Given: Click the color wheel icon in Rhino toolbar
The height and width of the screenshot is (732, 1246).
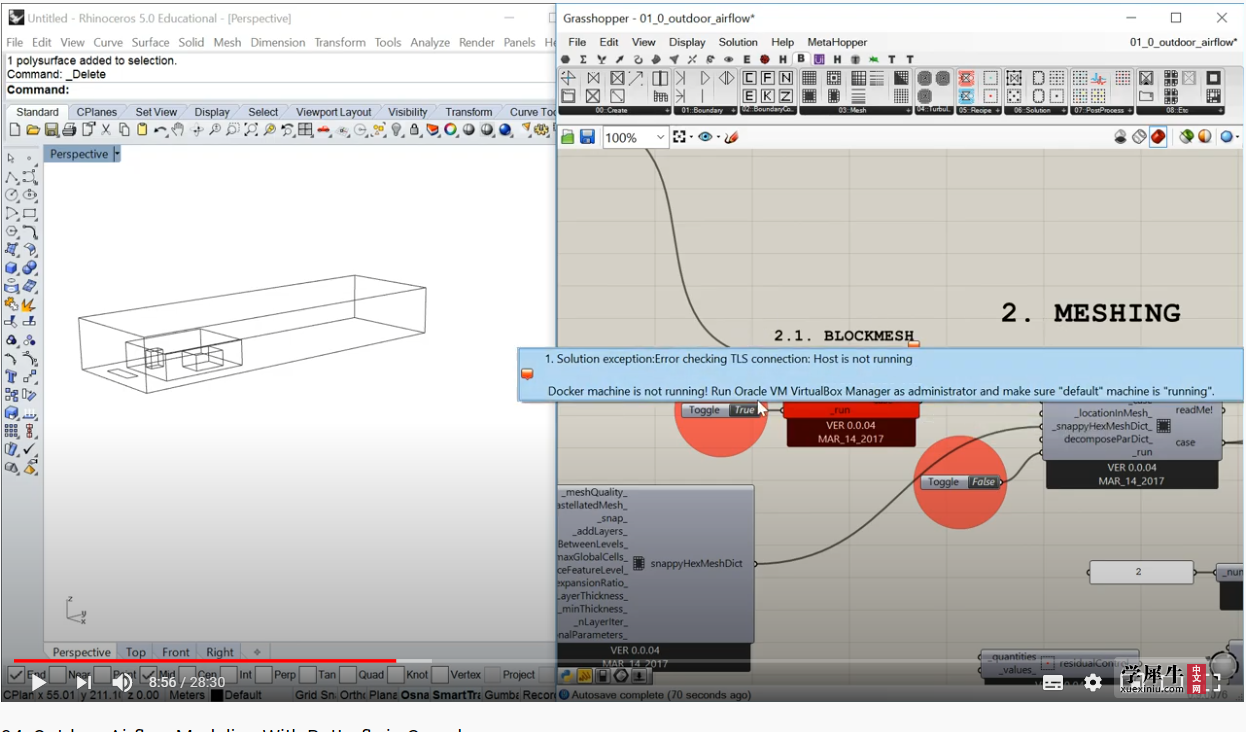Looking at the screenshot, I should point(452,130).
